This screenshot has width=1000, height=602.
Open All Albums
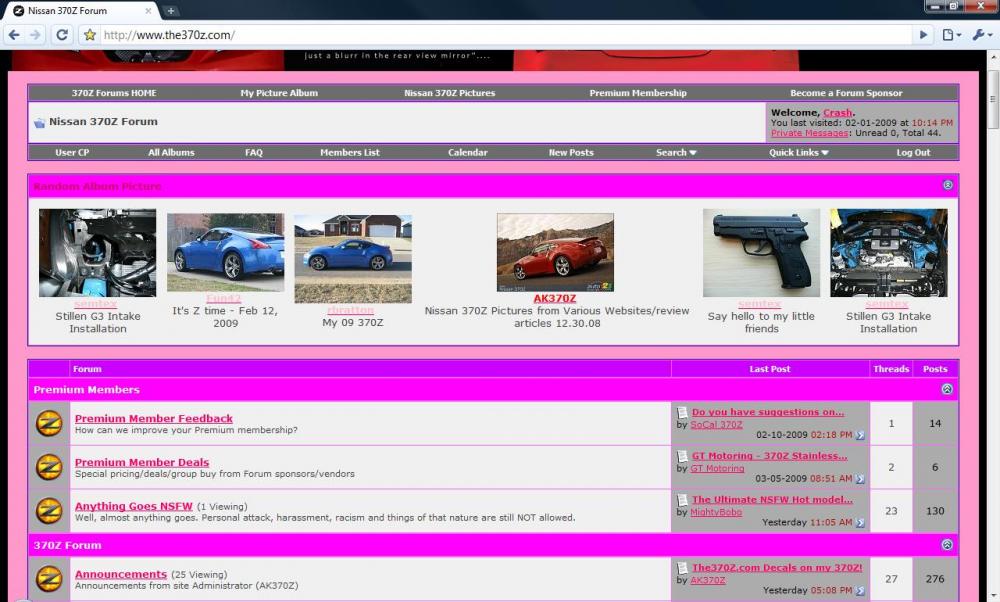coord(171,152)
